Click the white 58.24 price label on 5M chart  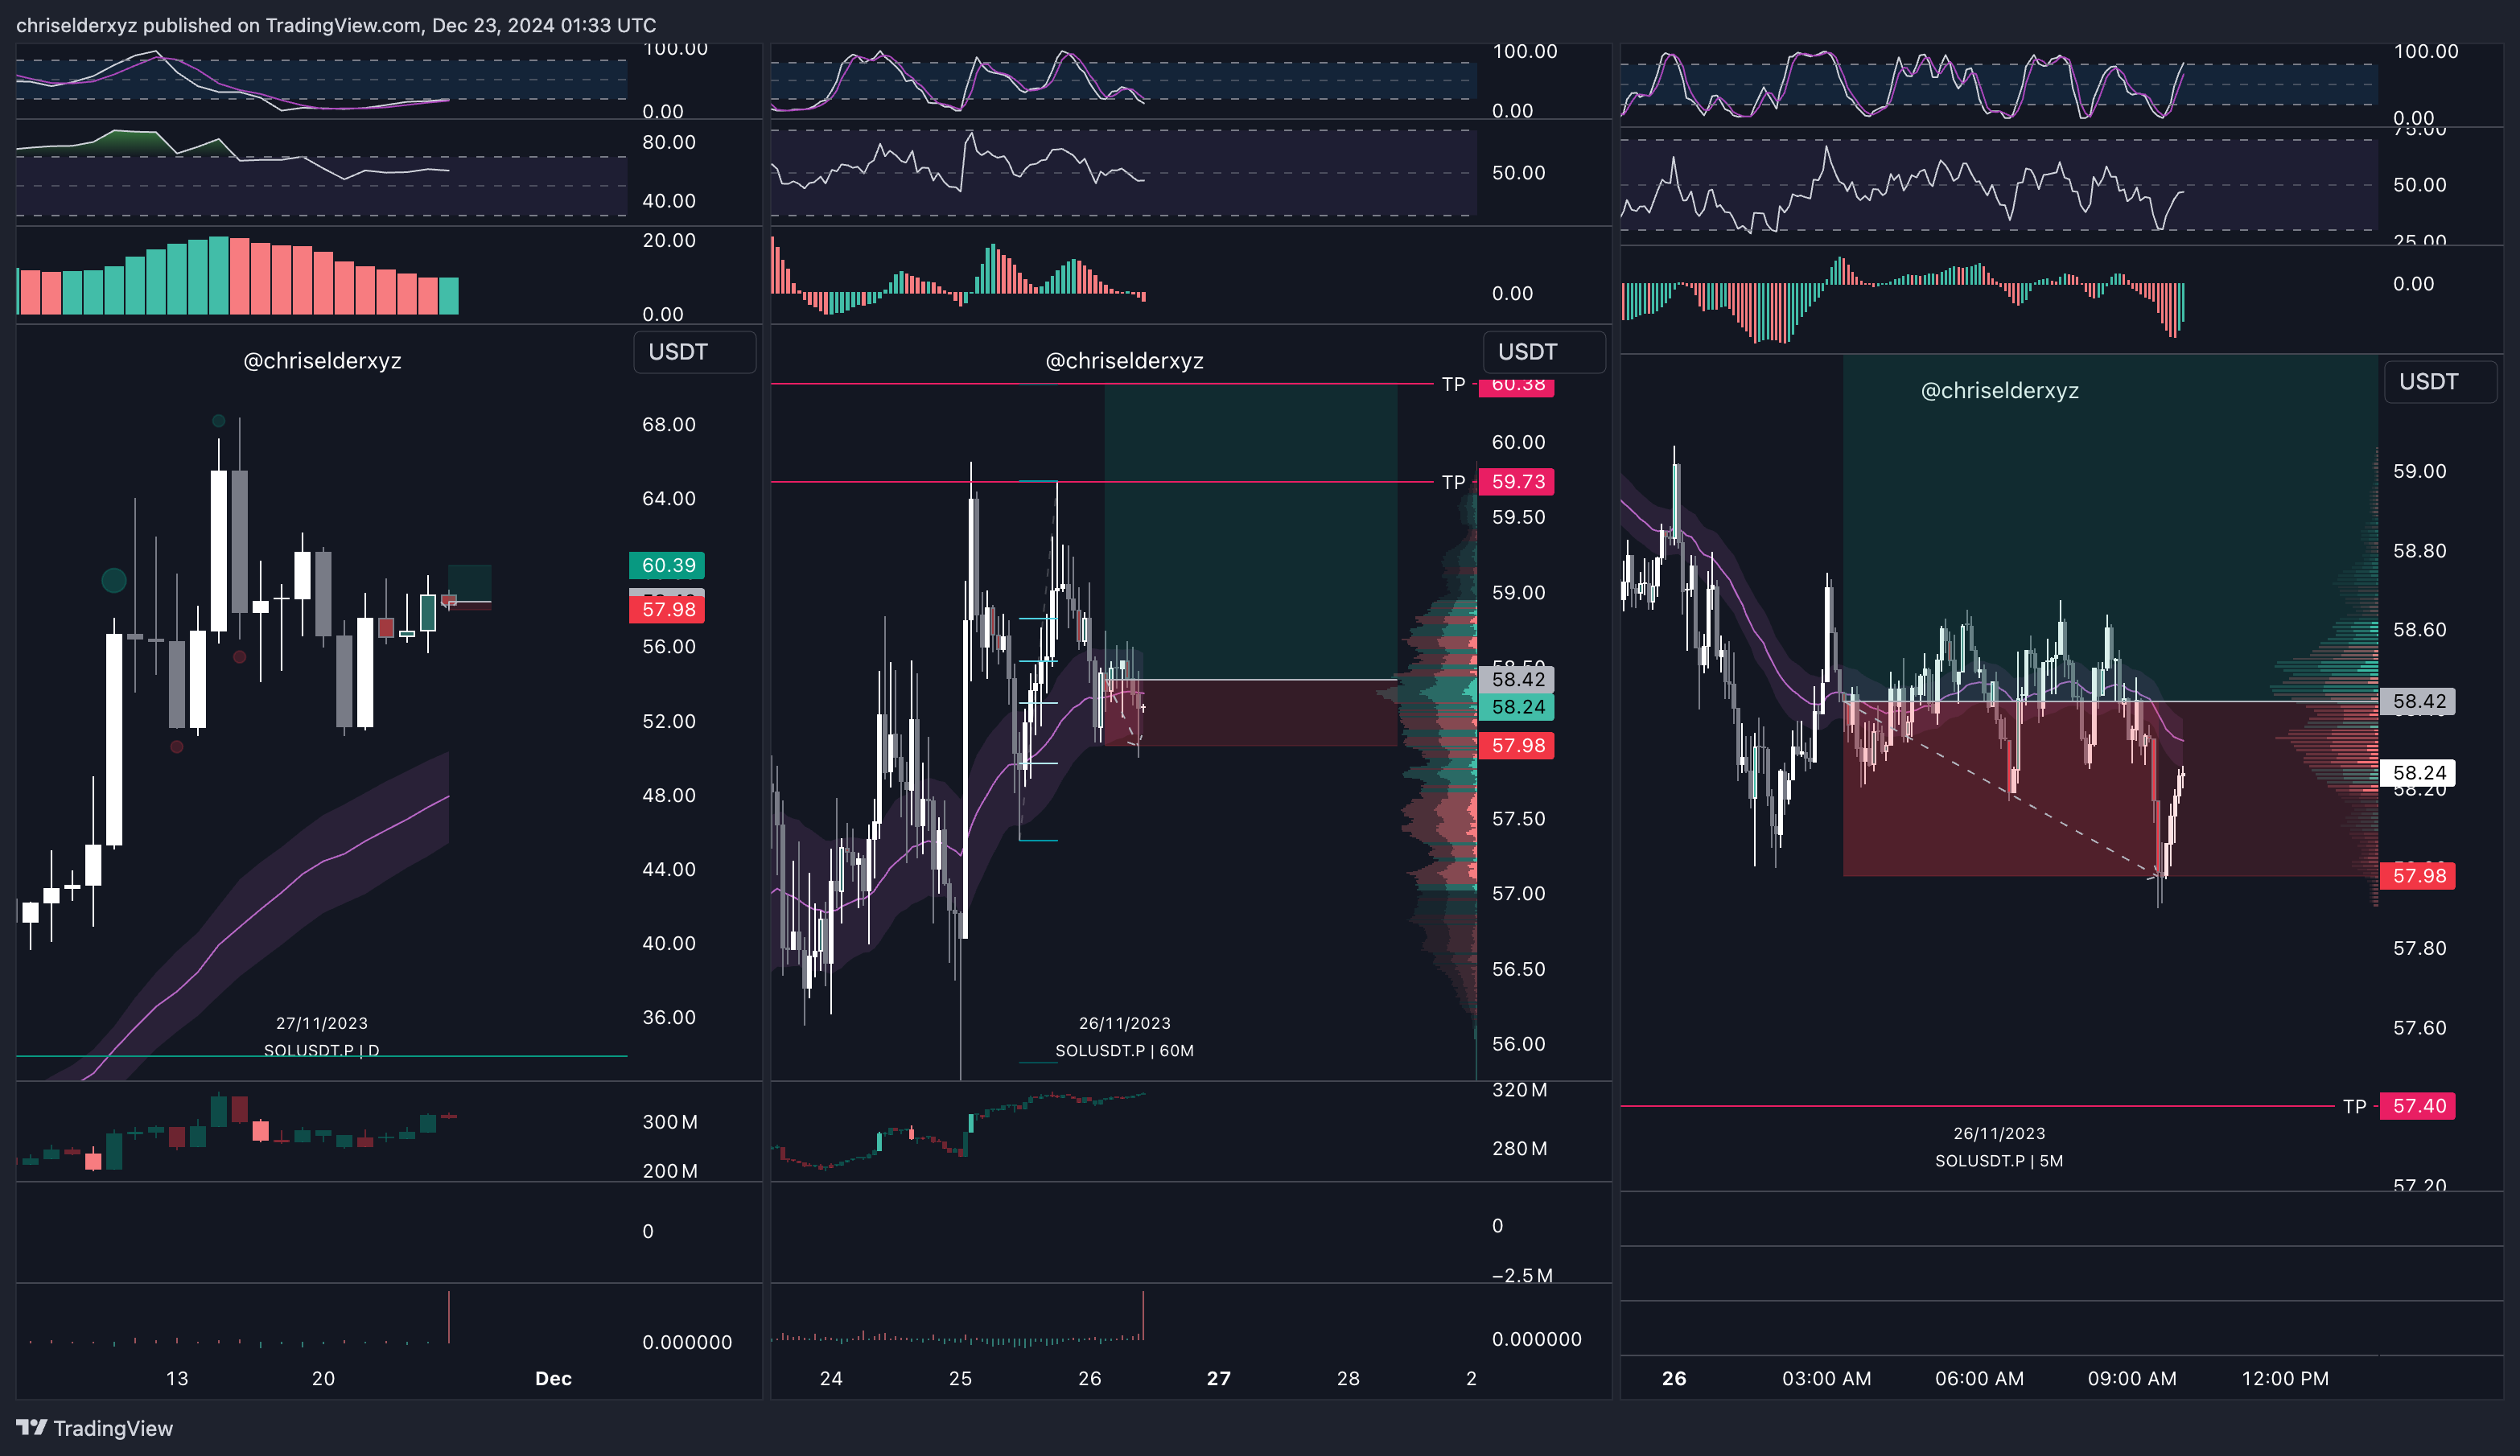(2417, 772)
